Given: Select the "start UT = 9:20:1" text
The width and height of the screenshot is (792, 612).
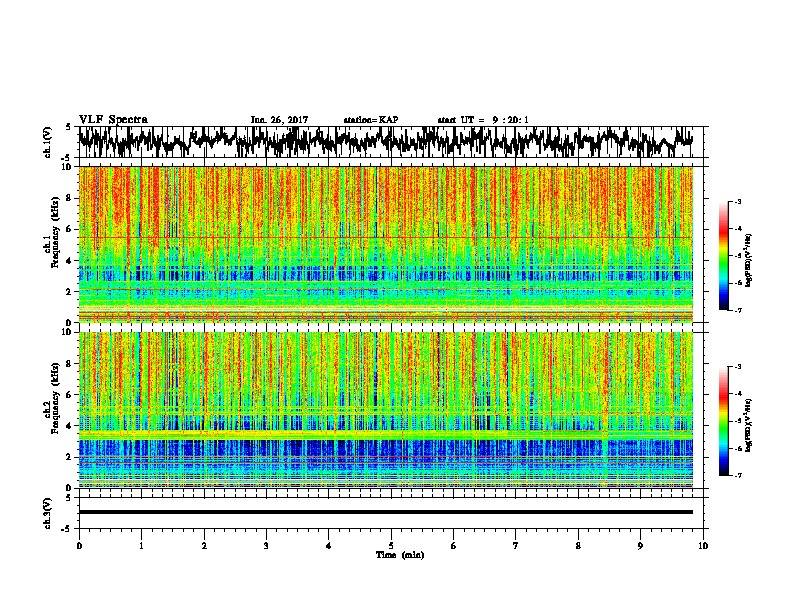Looking at the screenshot, I should (483, 120).
